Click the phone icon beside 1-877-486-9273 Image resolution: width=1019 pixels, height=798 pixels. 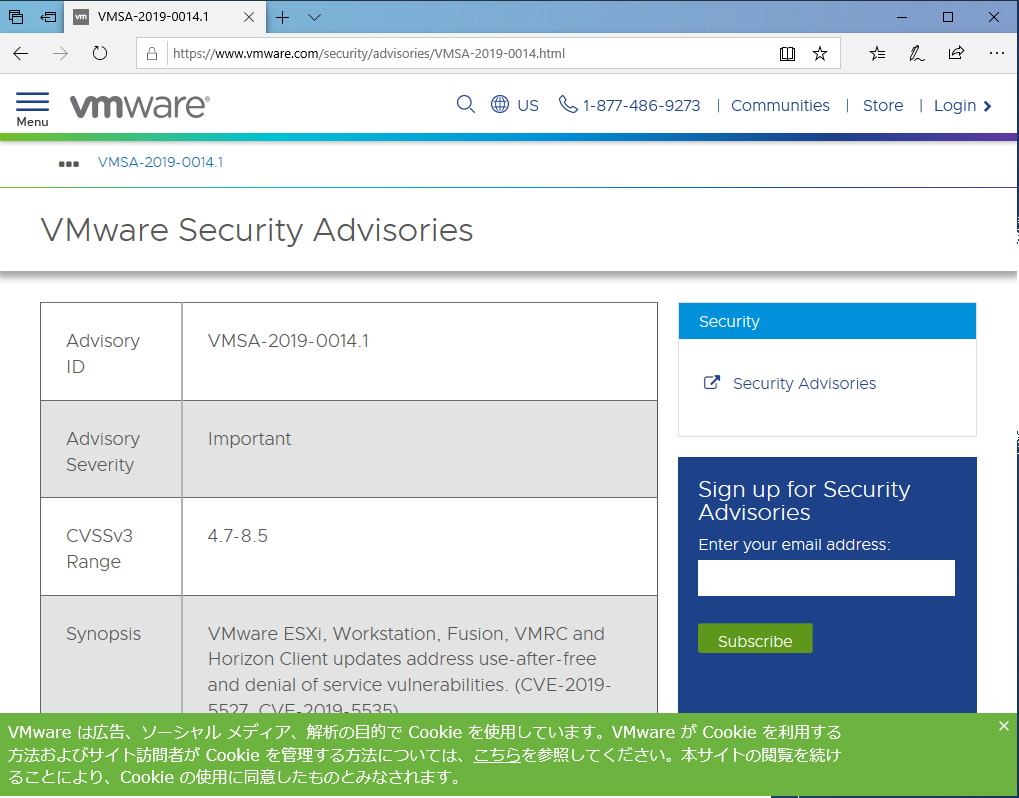pos(568,104)
